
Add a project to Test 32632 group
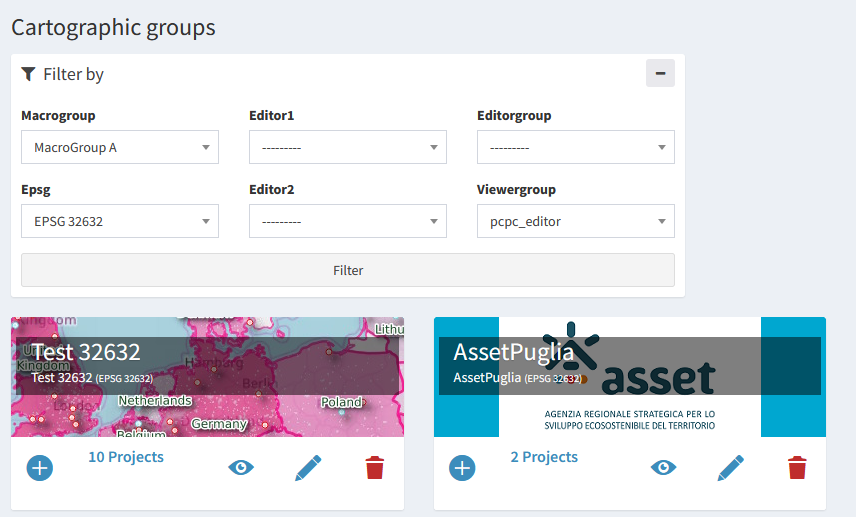40,468
